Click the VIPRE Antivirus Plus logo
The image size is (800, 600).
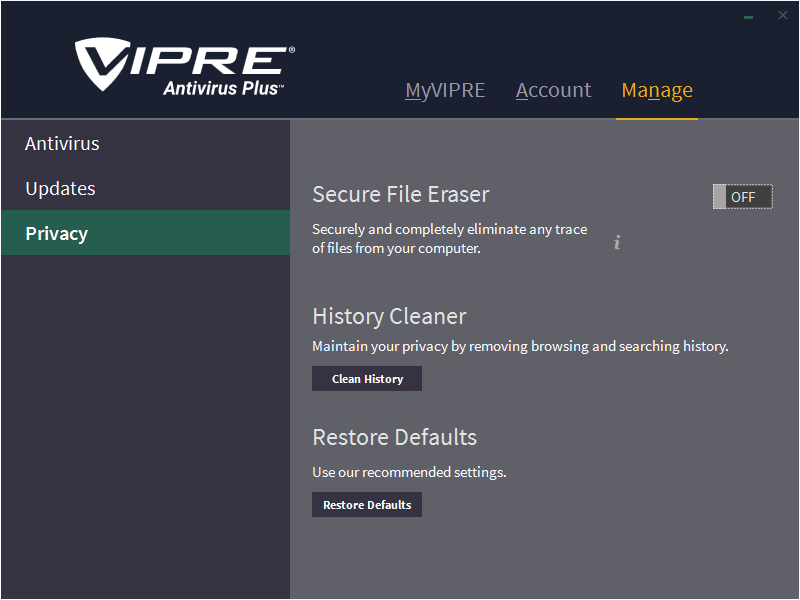(x=185, y=66)
